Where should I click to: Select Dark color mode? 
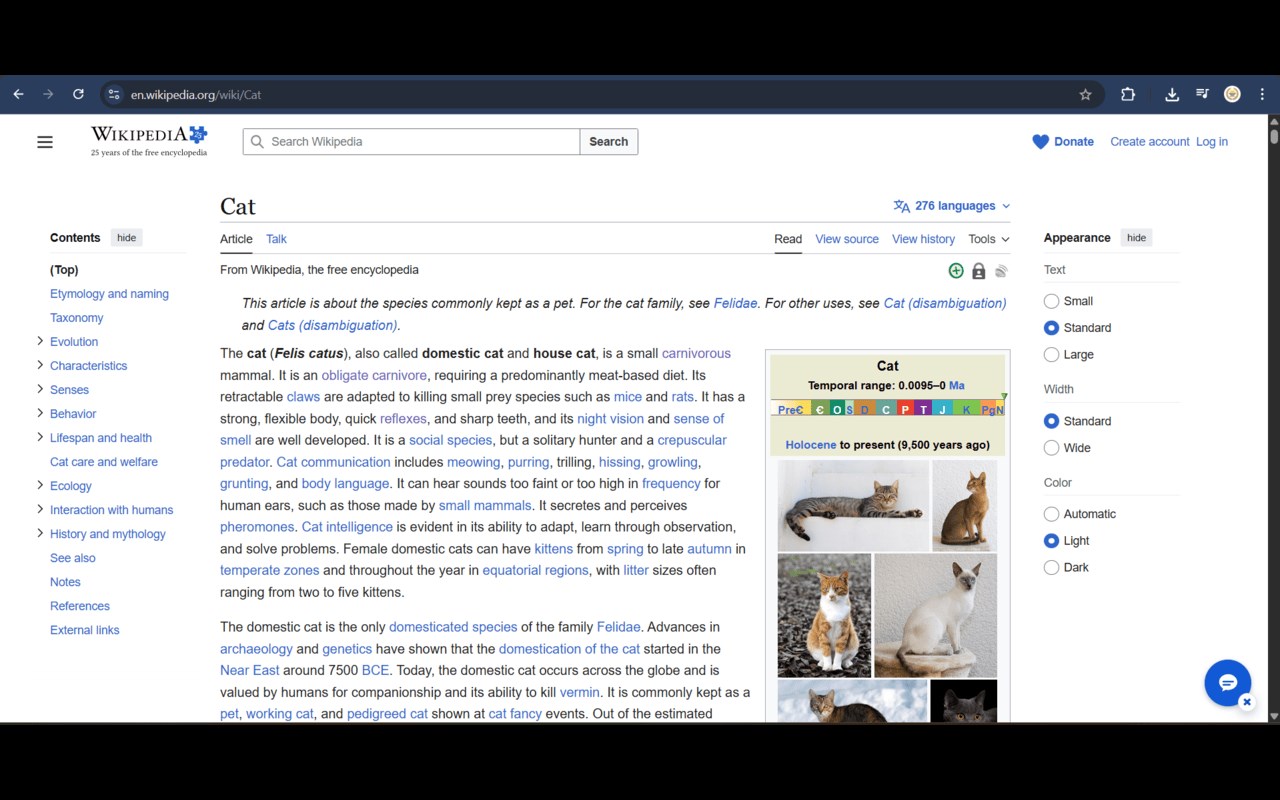point(1051,568)
